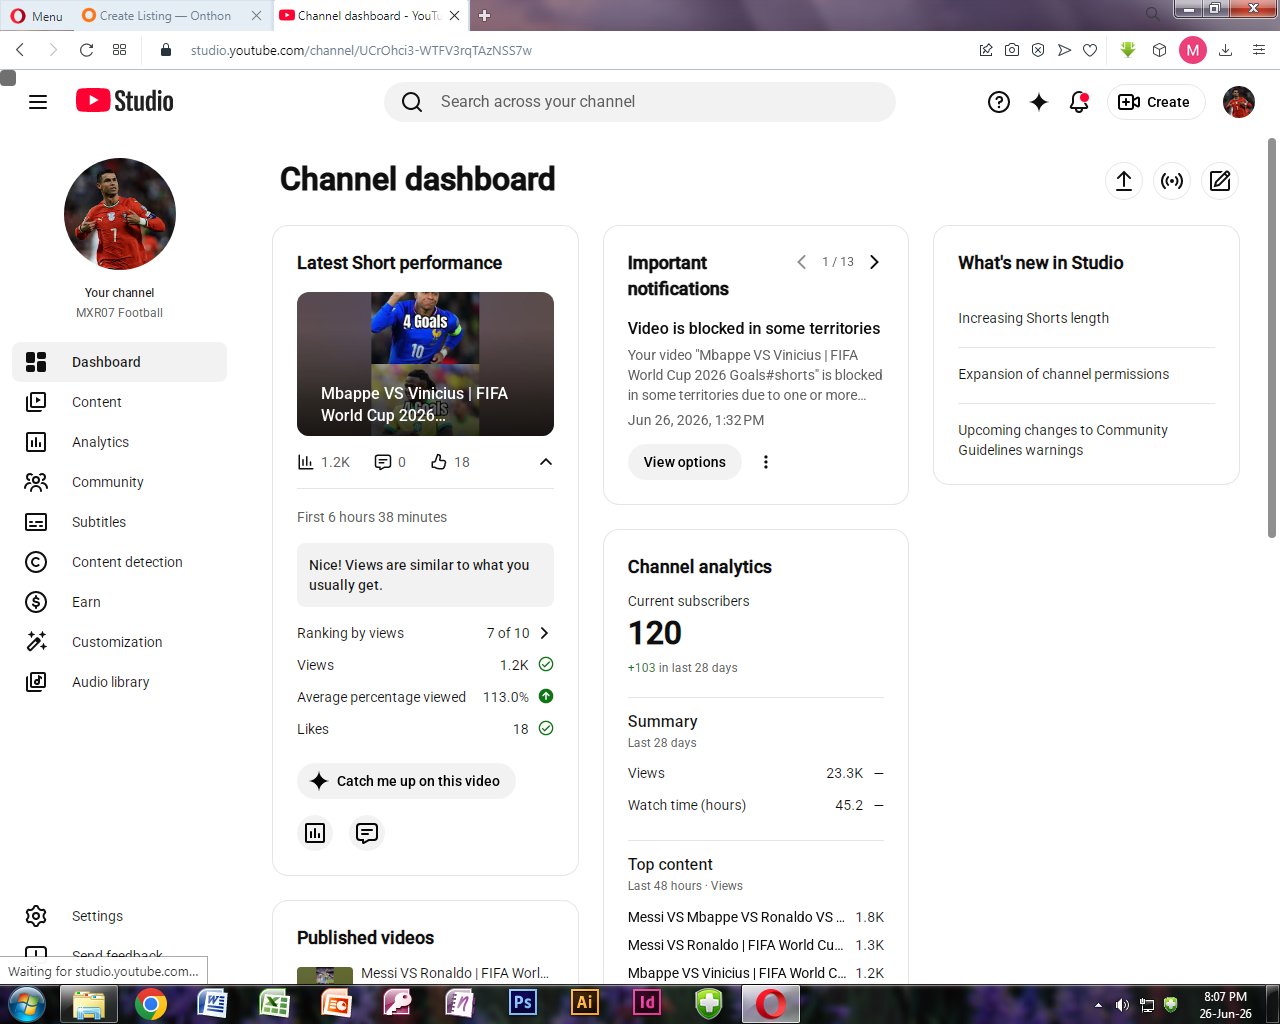Open the notifications bell

tap(1079, 102)
